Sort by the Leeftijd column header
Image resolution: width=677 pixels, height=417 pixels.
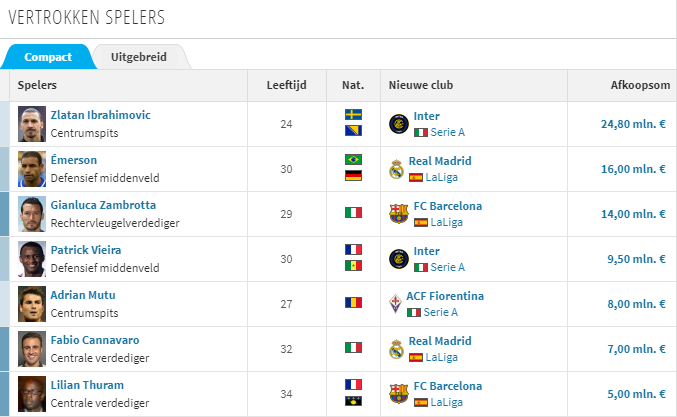coord(286,85)
